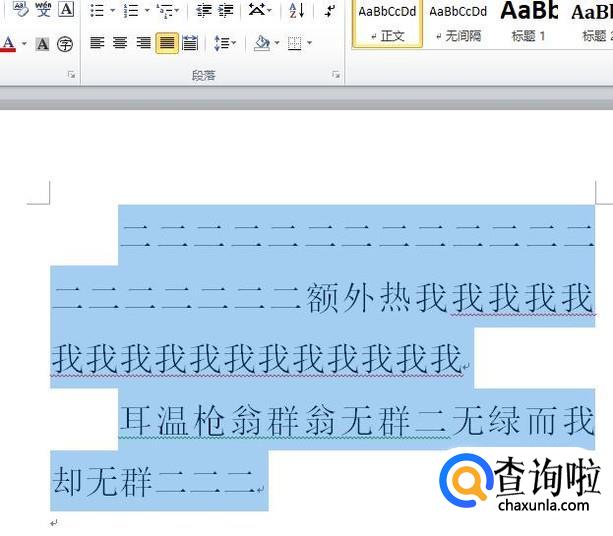Click the shading paint bucket color
Screen dimensions: 613x536
(x=261, y=44)
